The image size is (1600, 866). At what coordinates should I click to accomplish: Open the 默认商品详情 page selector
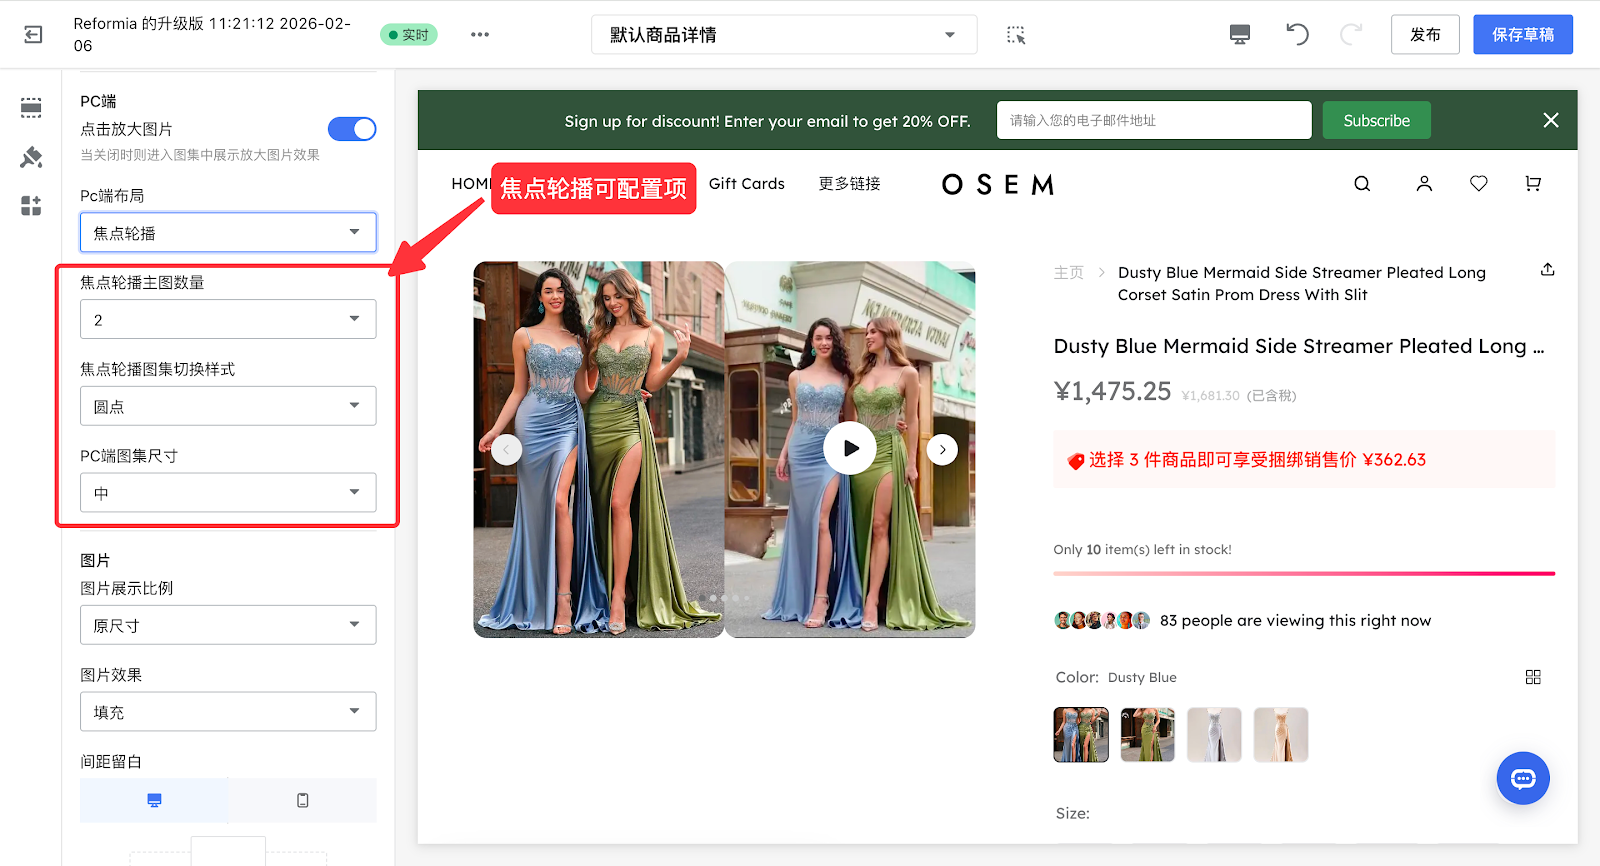pyautogui.click(x=783, y=35)
